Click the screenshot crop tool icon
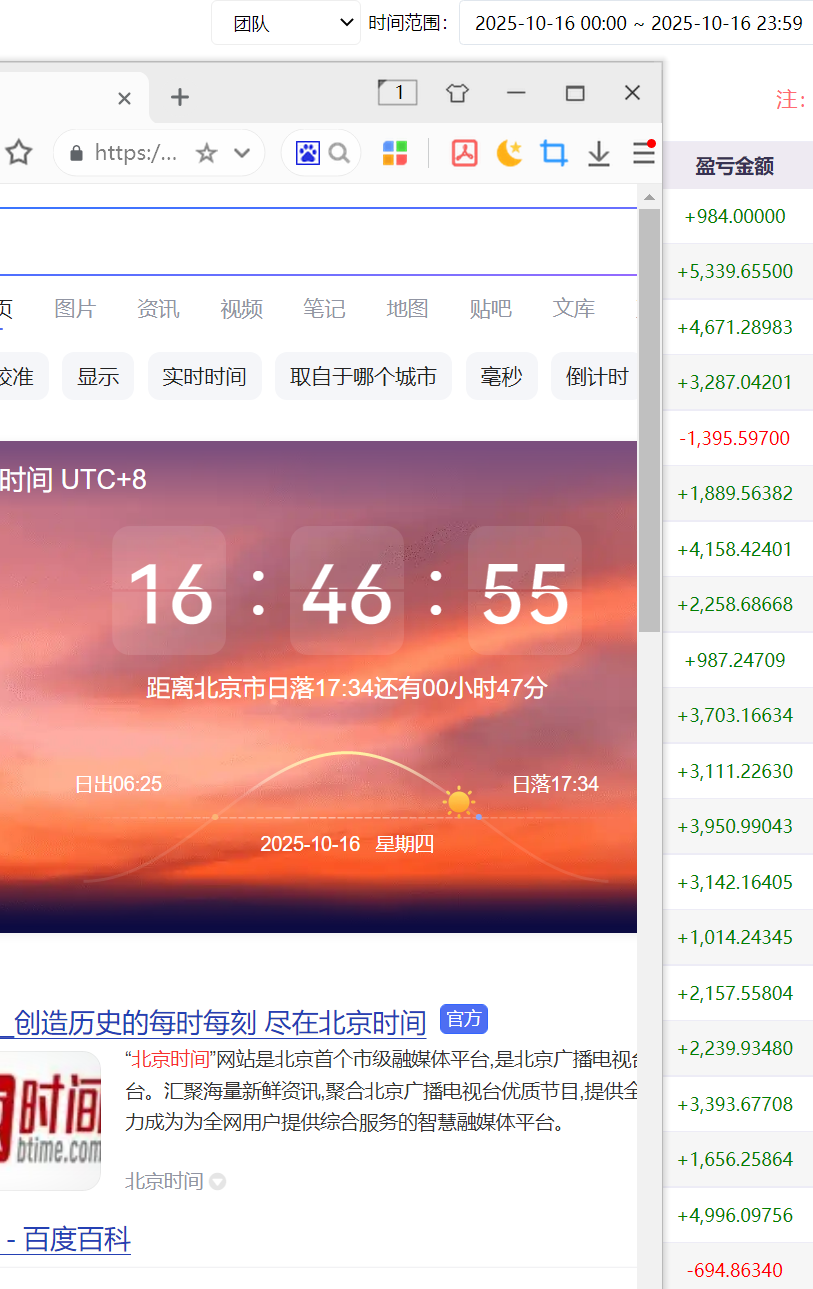 pos(554,153)
